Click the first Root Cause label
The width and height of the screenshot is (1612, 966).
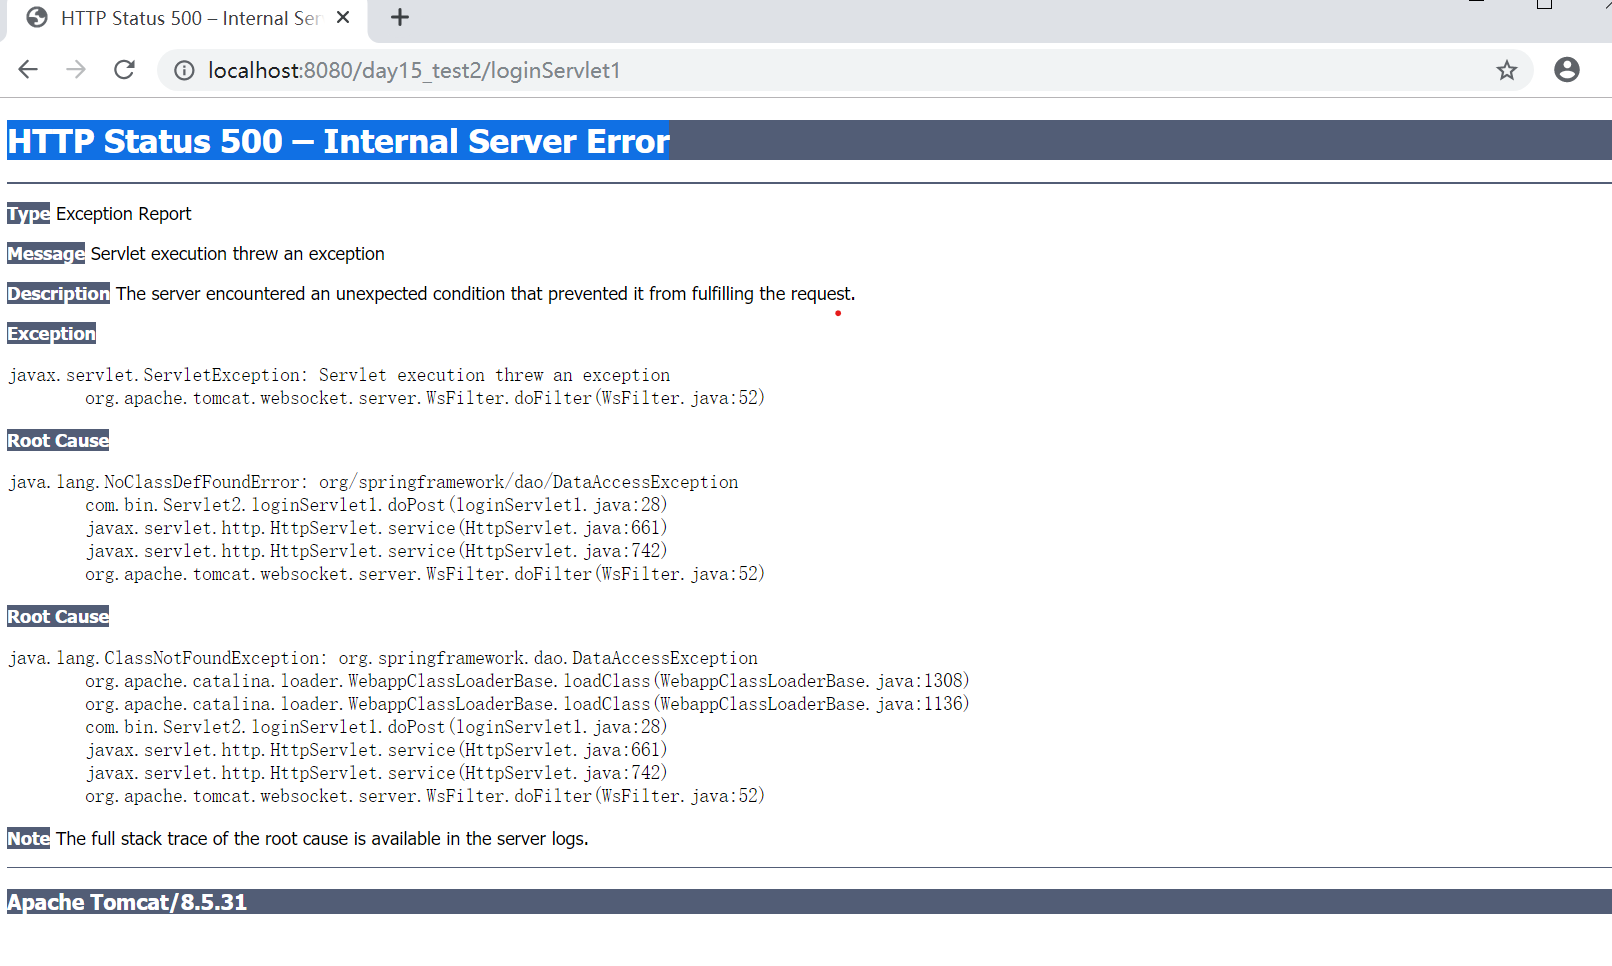(x=57, y=440)
